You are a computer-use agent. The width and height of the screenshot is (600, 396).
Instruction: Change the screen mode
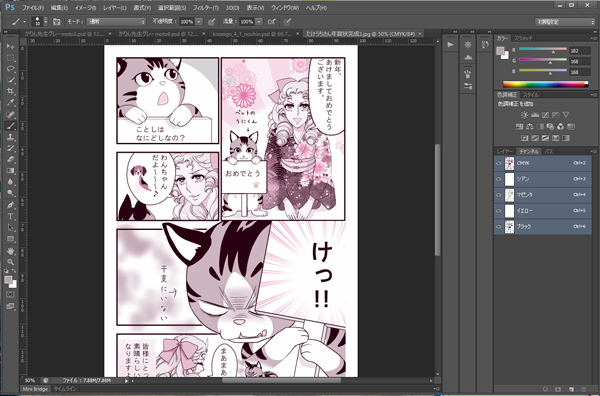[x=10, y=306]
